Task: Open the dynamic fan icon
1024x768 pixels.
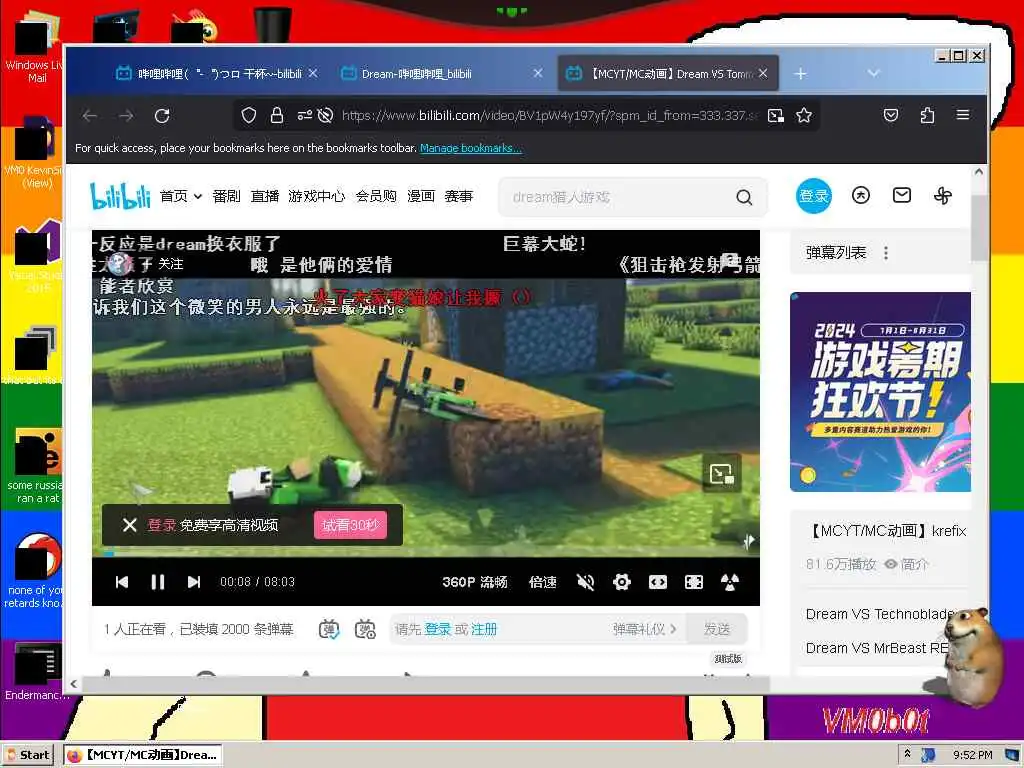Action: (942, 195)
